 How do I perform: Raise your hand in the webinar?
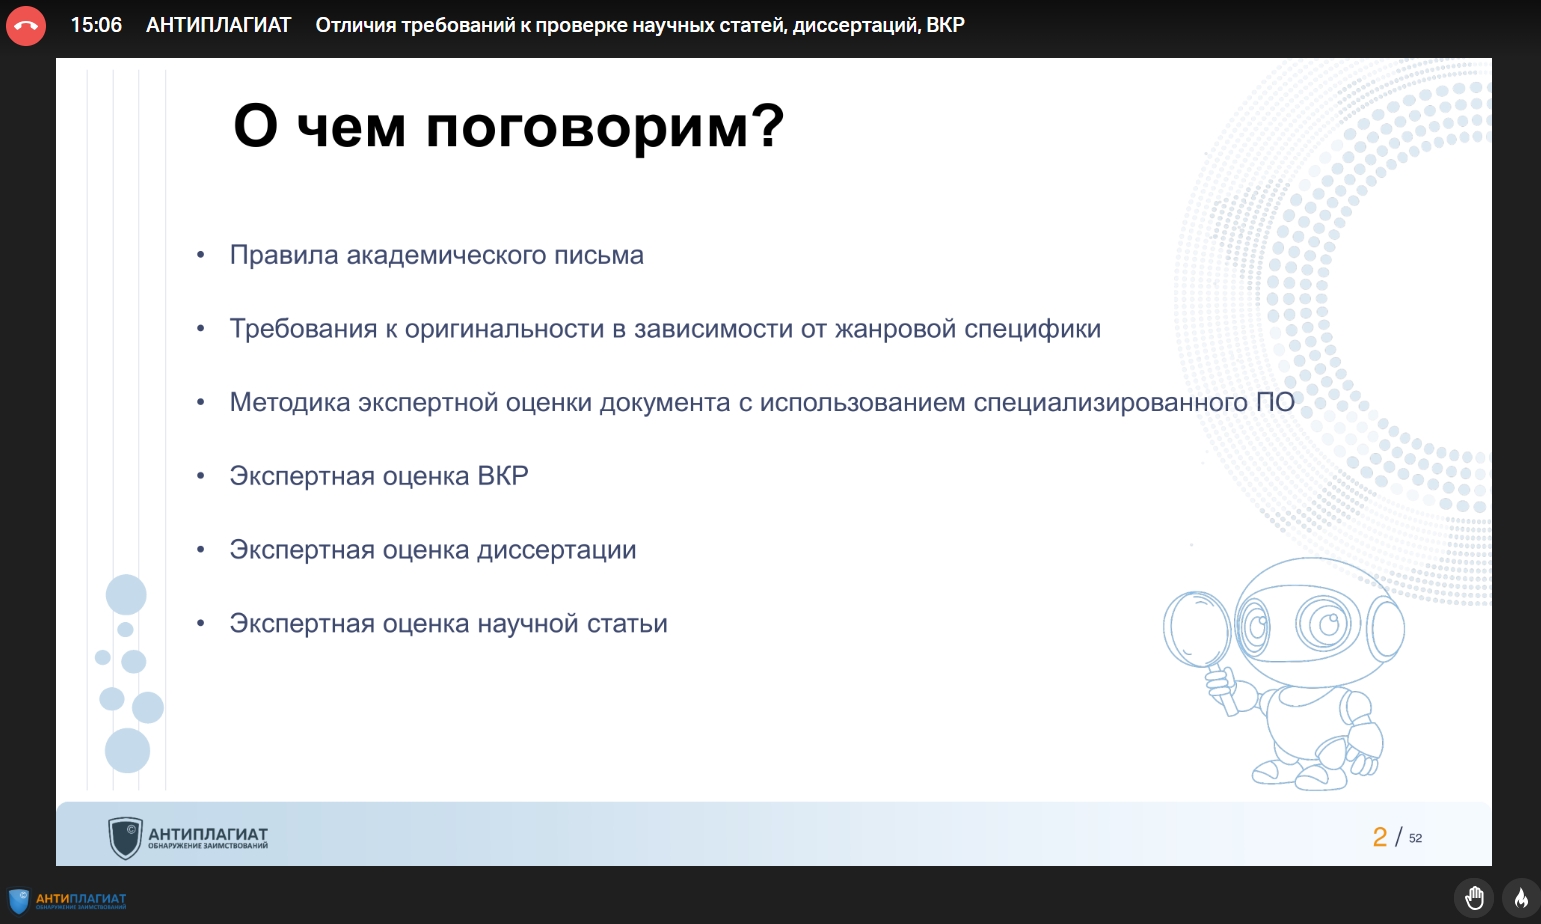click(x=1474, y=897)
